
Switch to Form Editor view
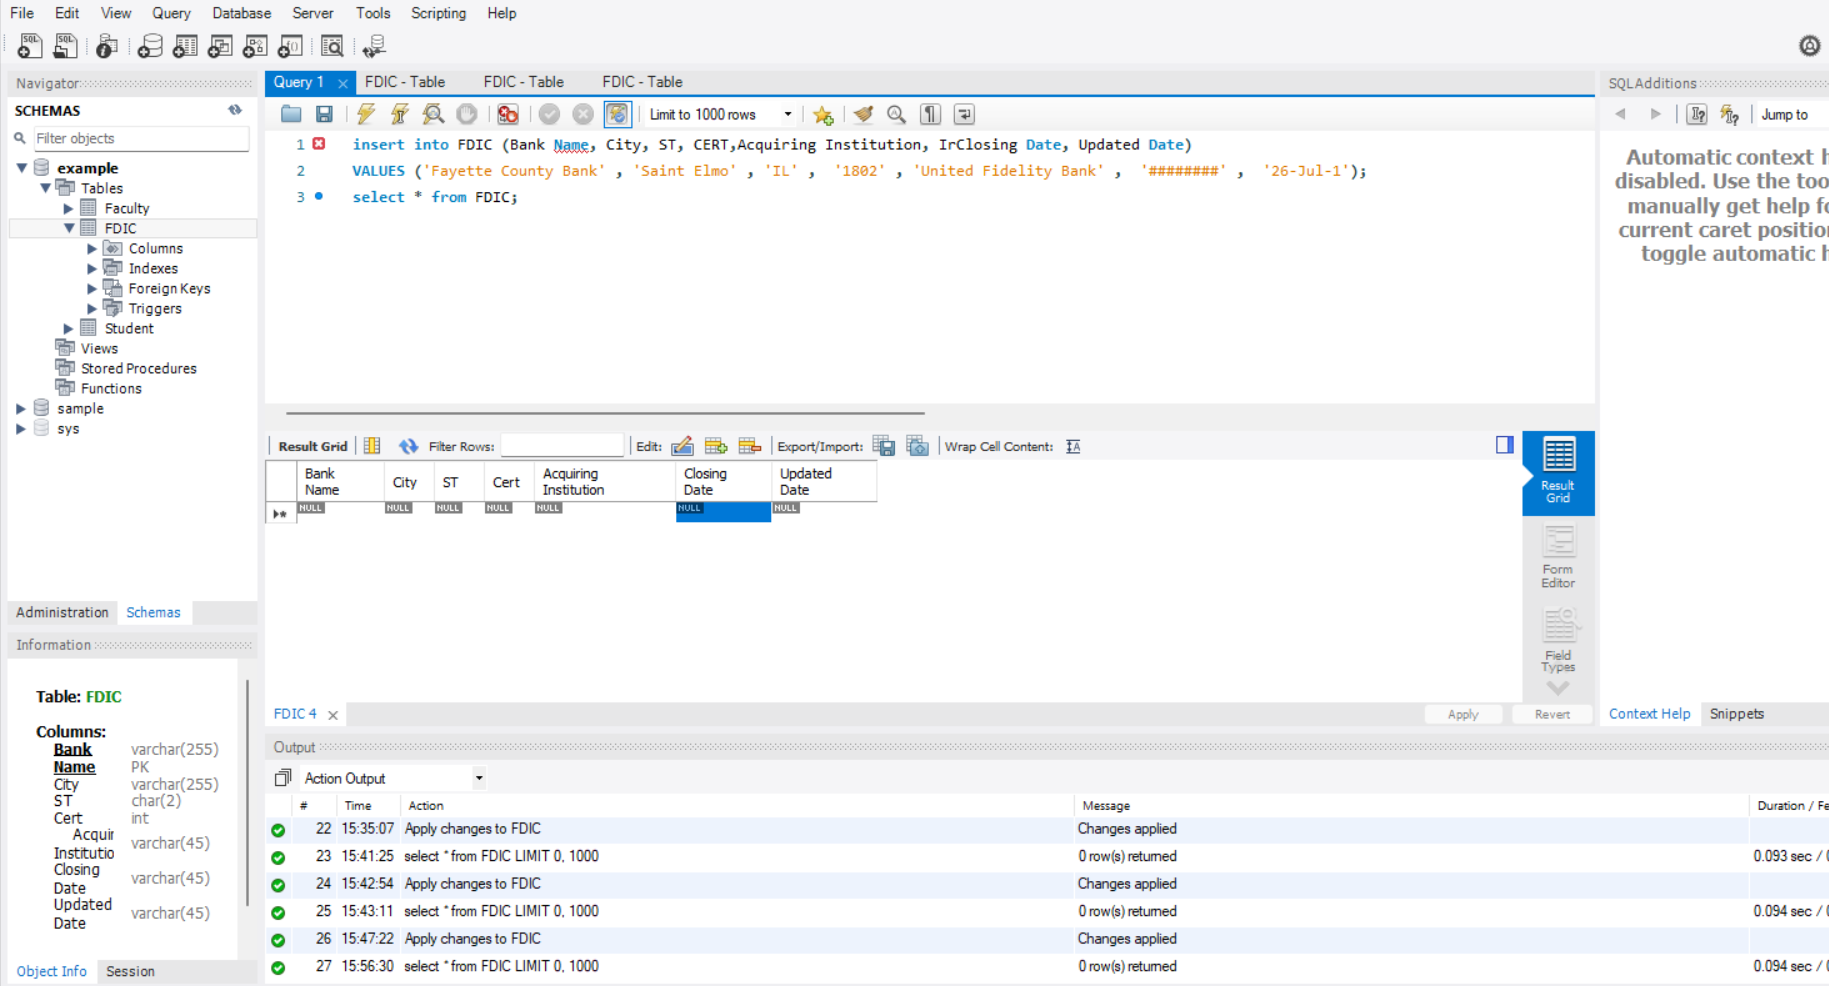click(x=1557, y=555)
